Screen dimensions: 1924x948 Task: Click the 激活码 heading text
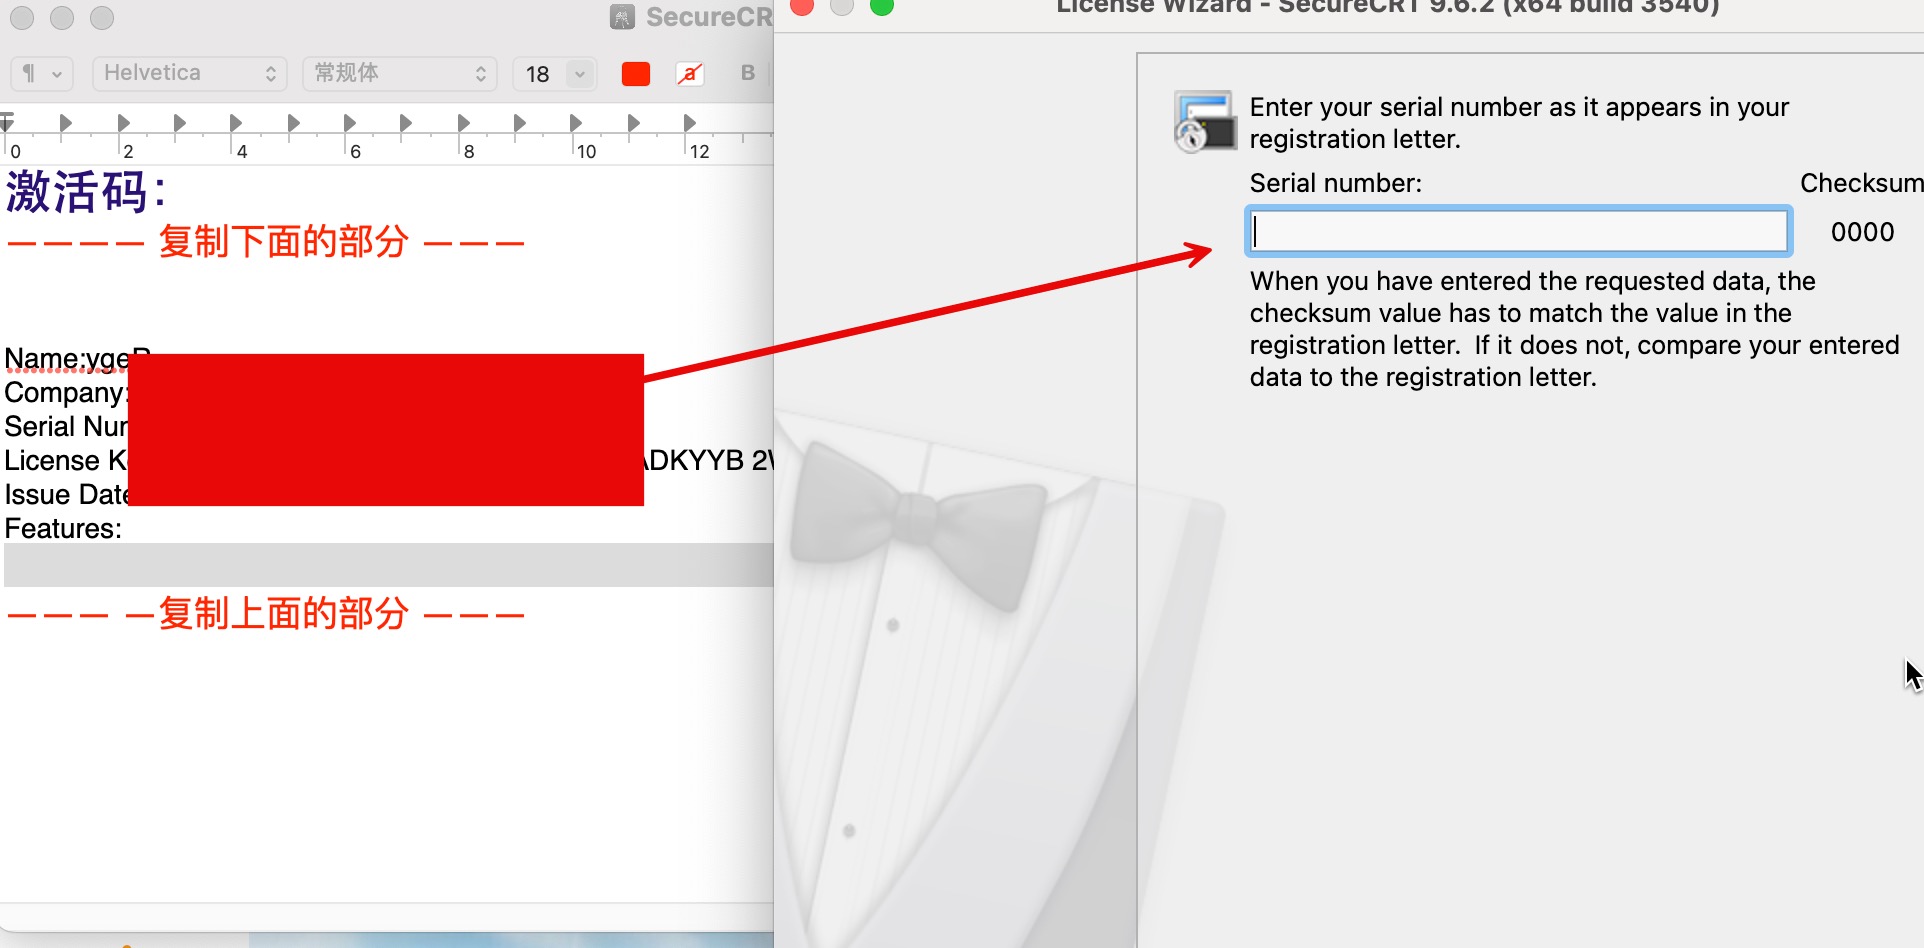[85, 192]
